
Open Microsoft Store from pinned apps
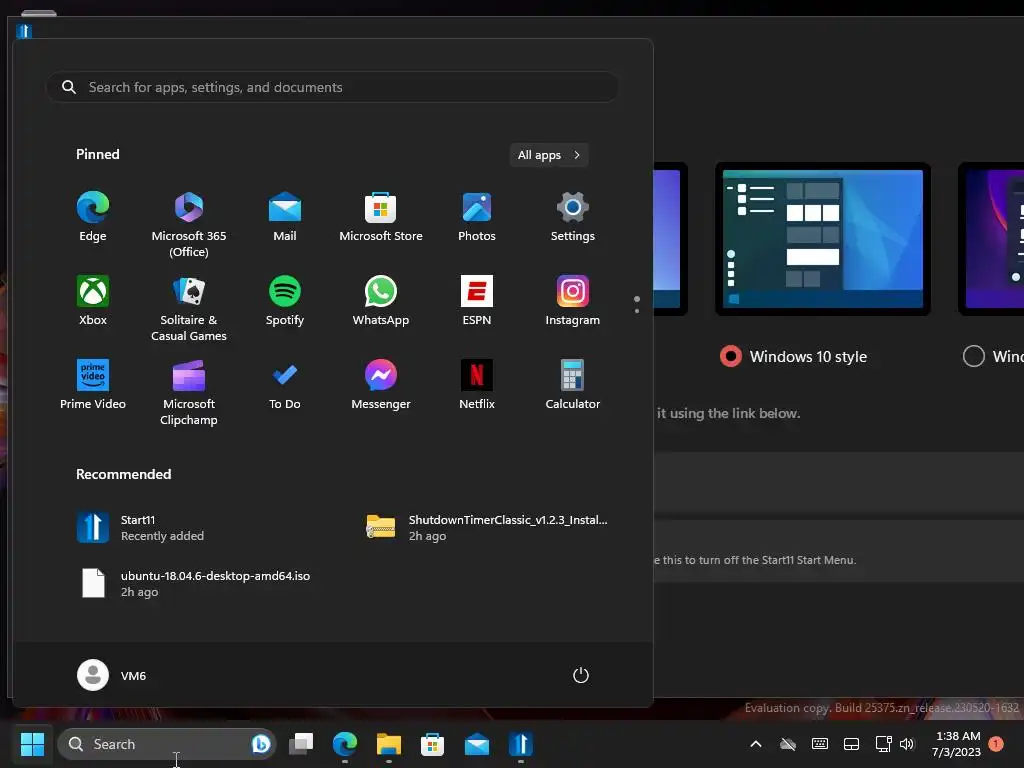pyautogui.click(x=381, y=217)
